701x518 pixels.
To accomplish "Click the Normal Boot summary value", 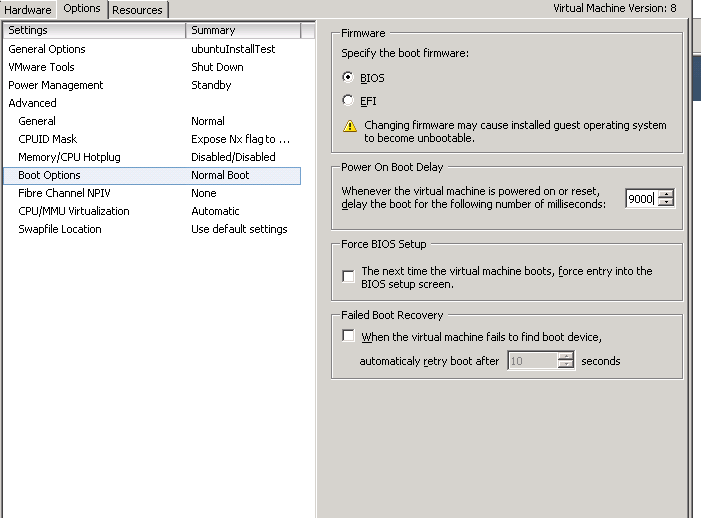I will tap(220, 175).
